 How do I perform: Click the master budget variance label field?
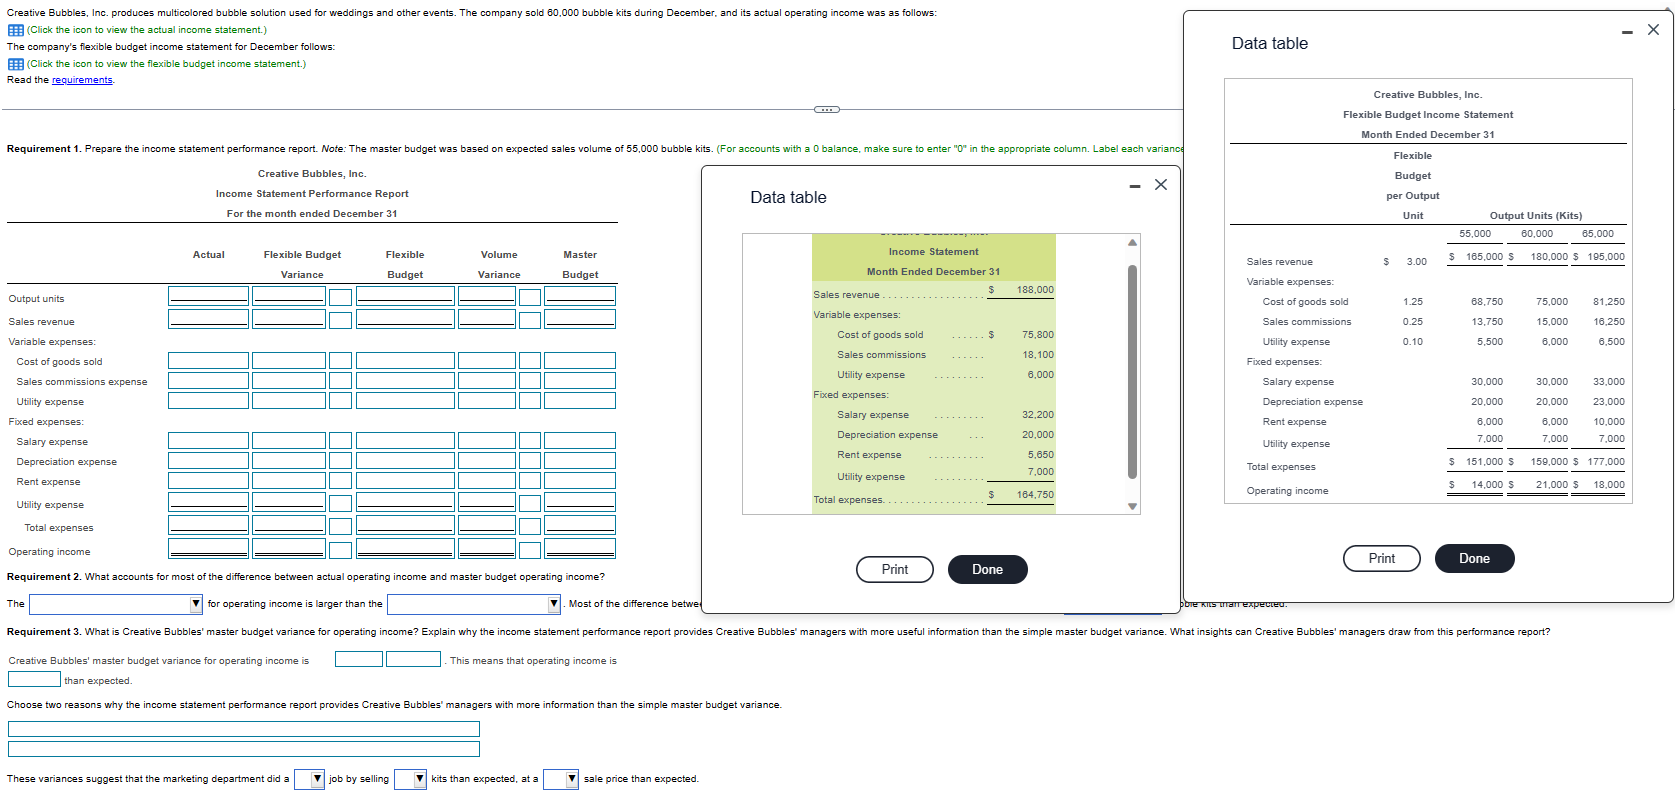pos(413,660)
